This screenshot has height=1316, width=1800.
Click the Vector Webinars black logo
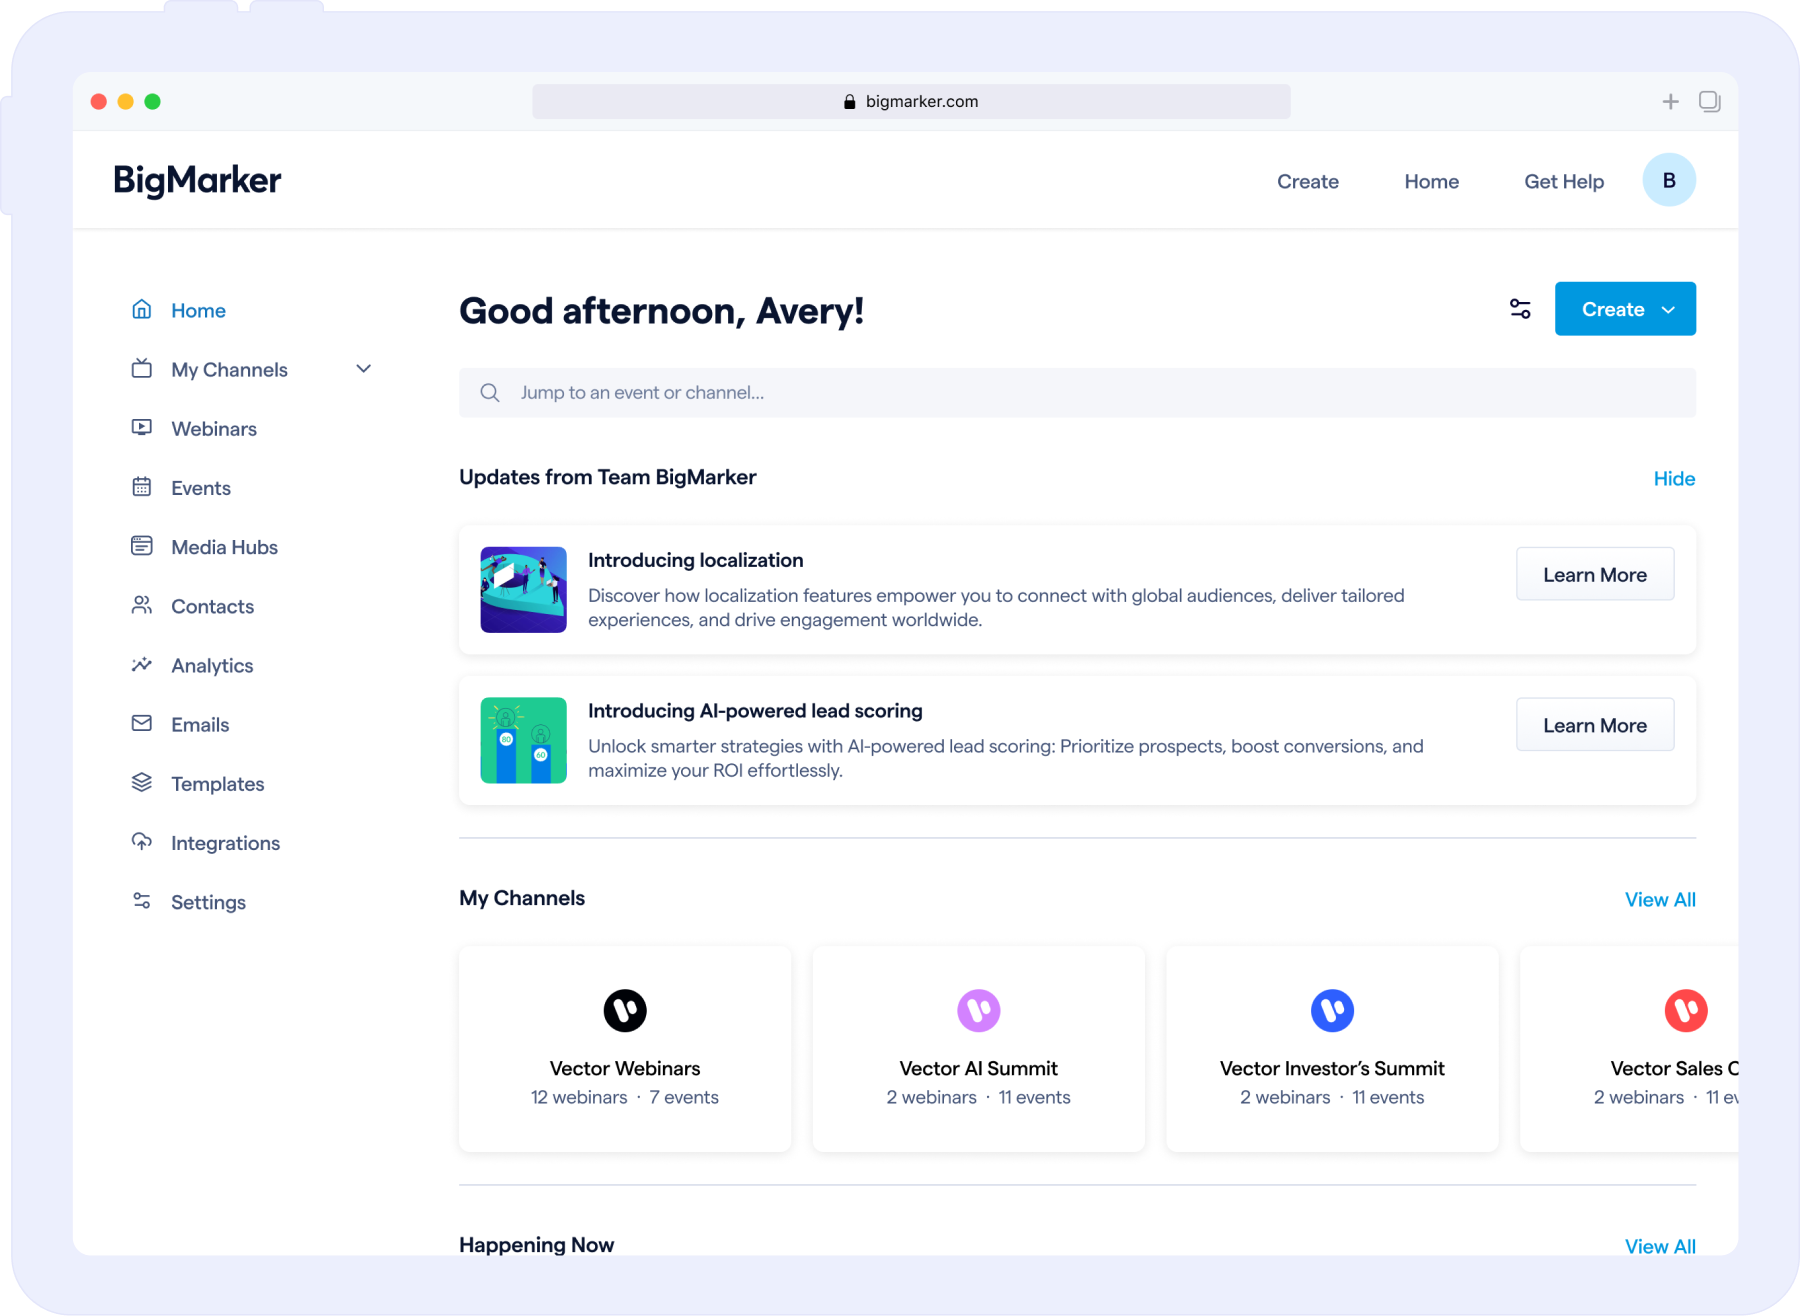tap(625, 1010)
